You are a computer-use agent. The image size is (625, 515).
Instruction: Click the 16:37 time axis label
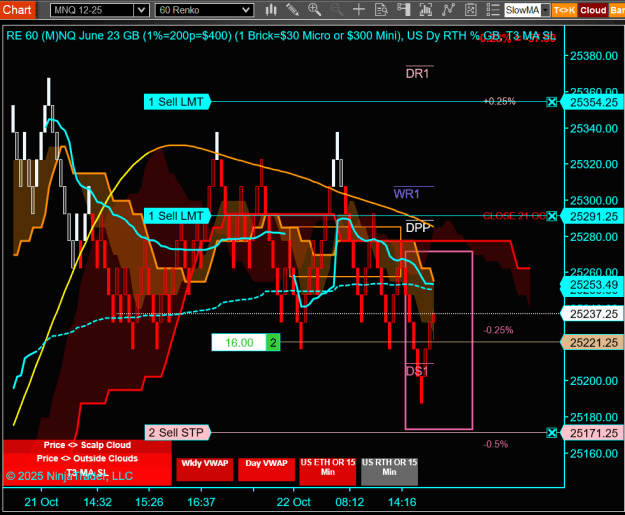(x=201, y=502)
